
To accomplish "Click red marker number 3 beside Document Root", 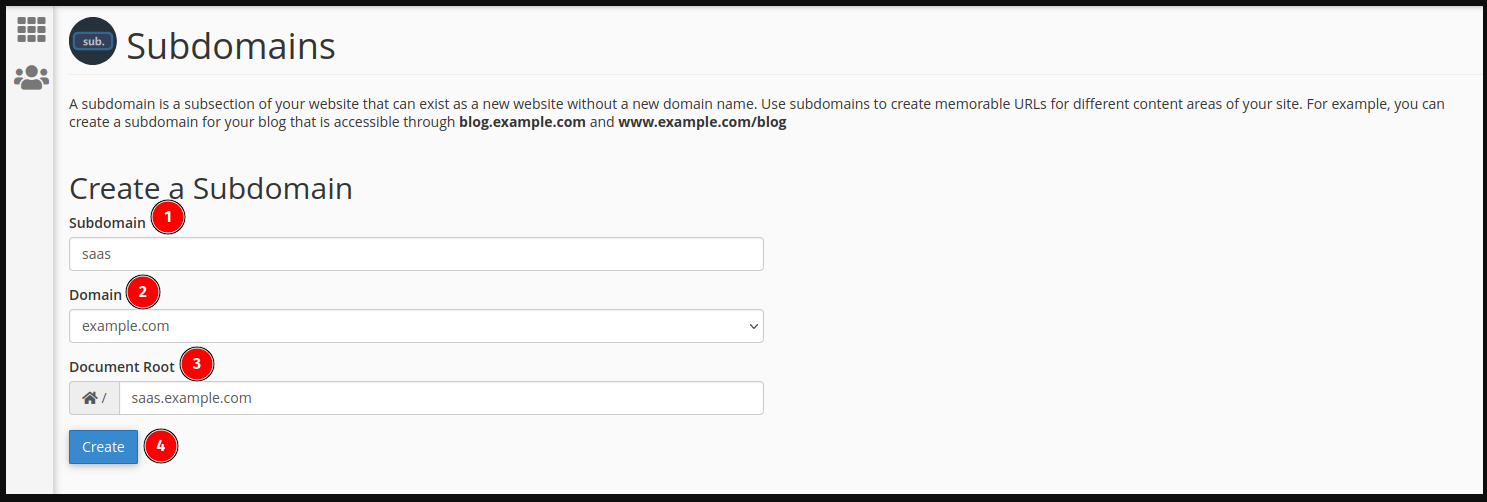I will coord(196,364).
